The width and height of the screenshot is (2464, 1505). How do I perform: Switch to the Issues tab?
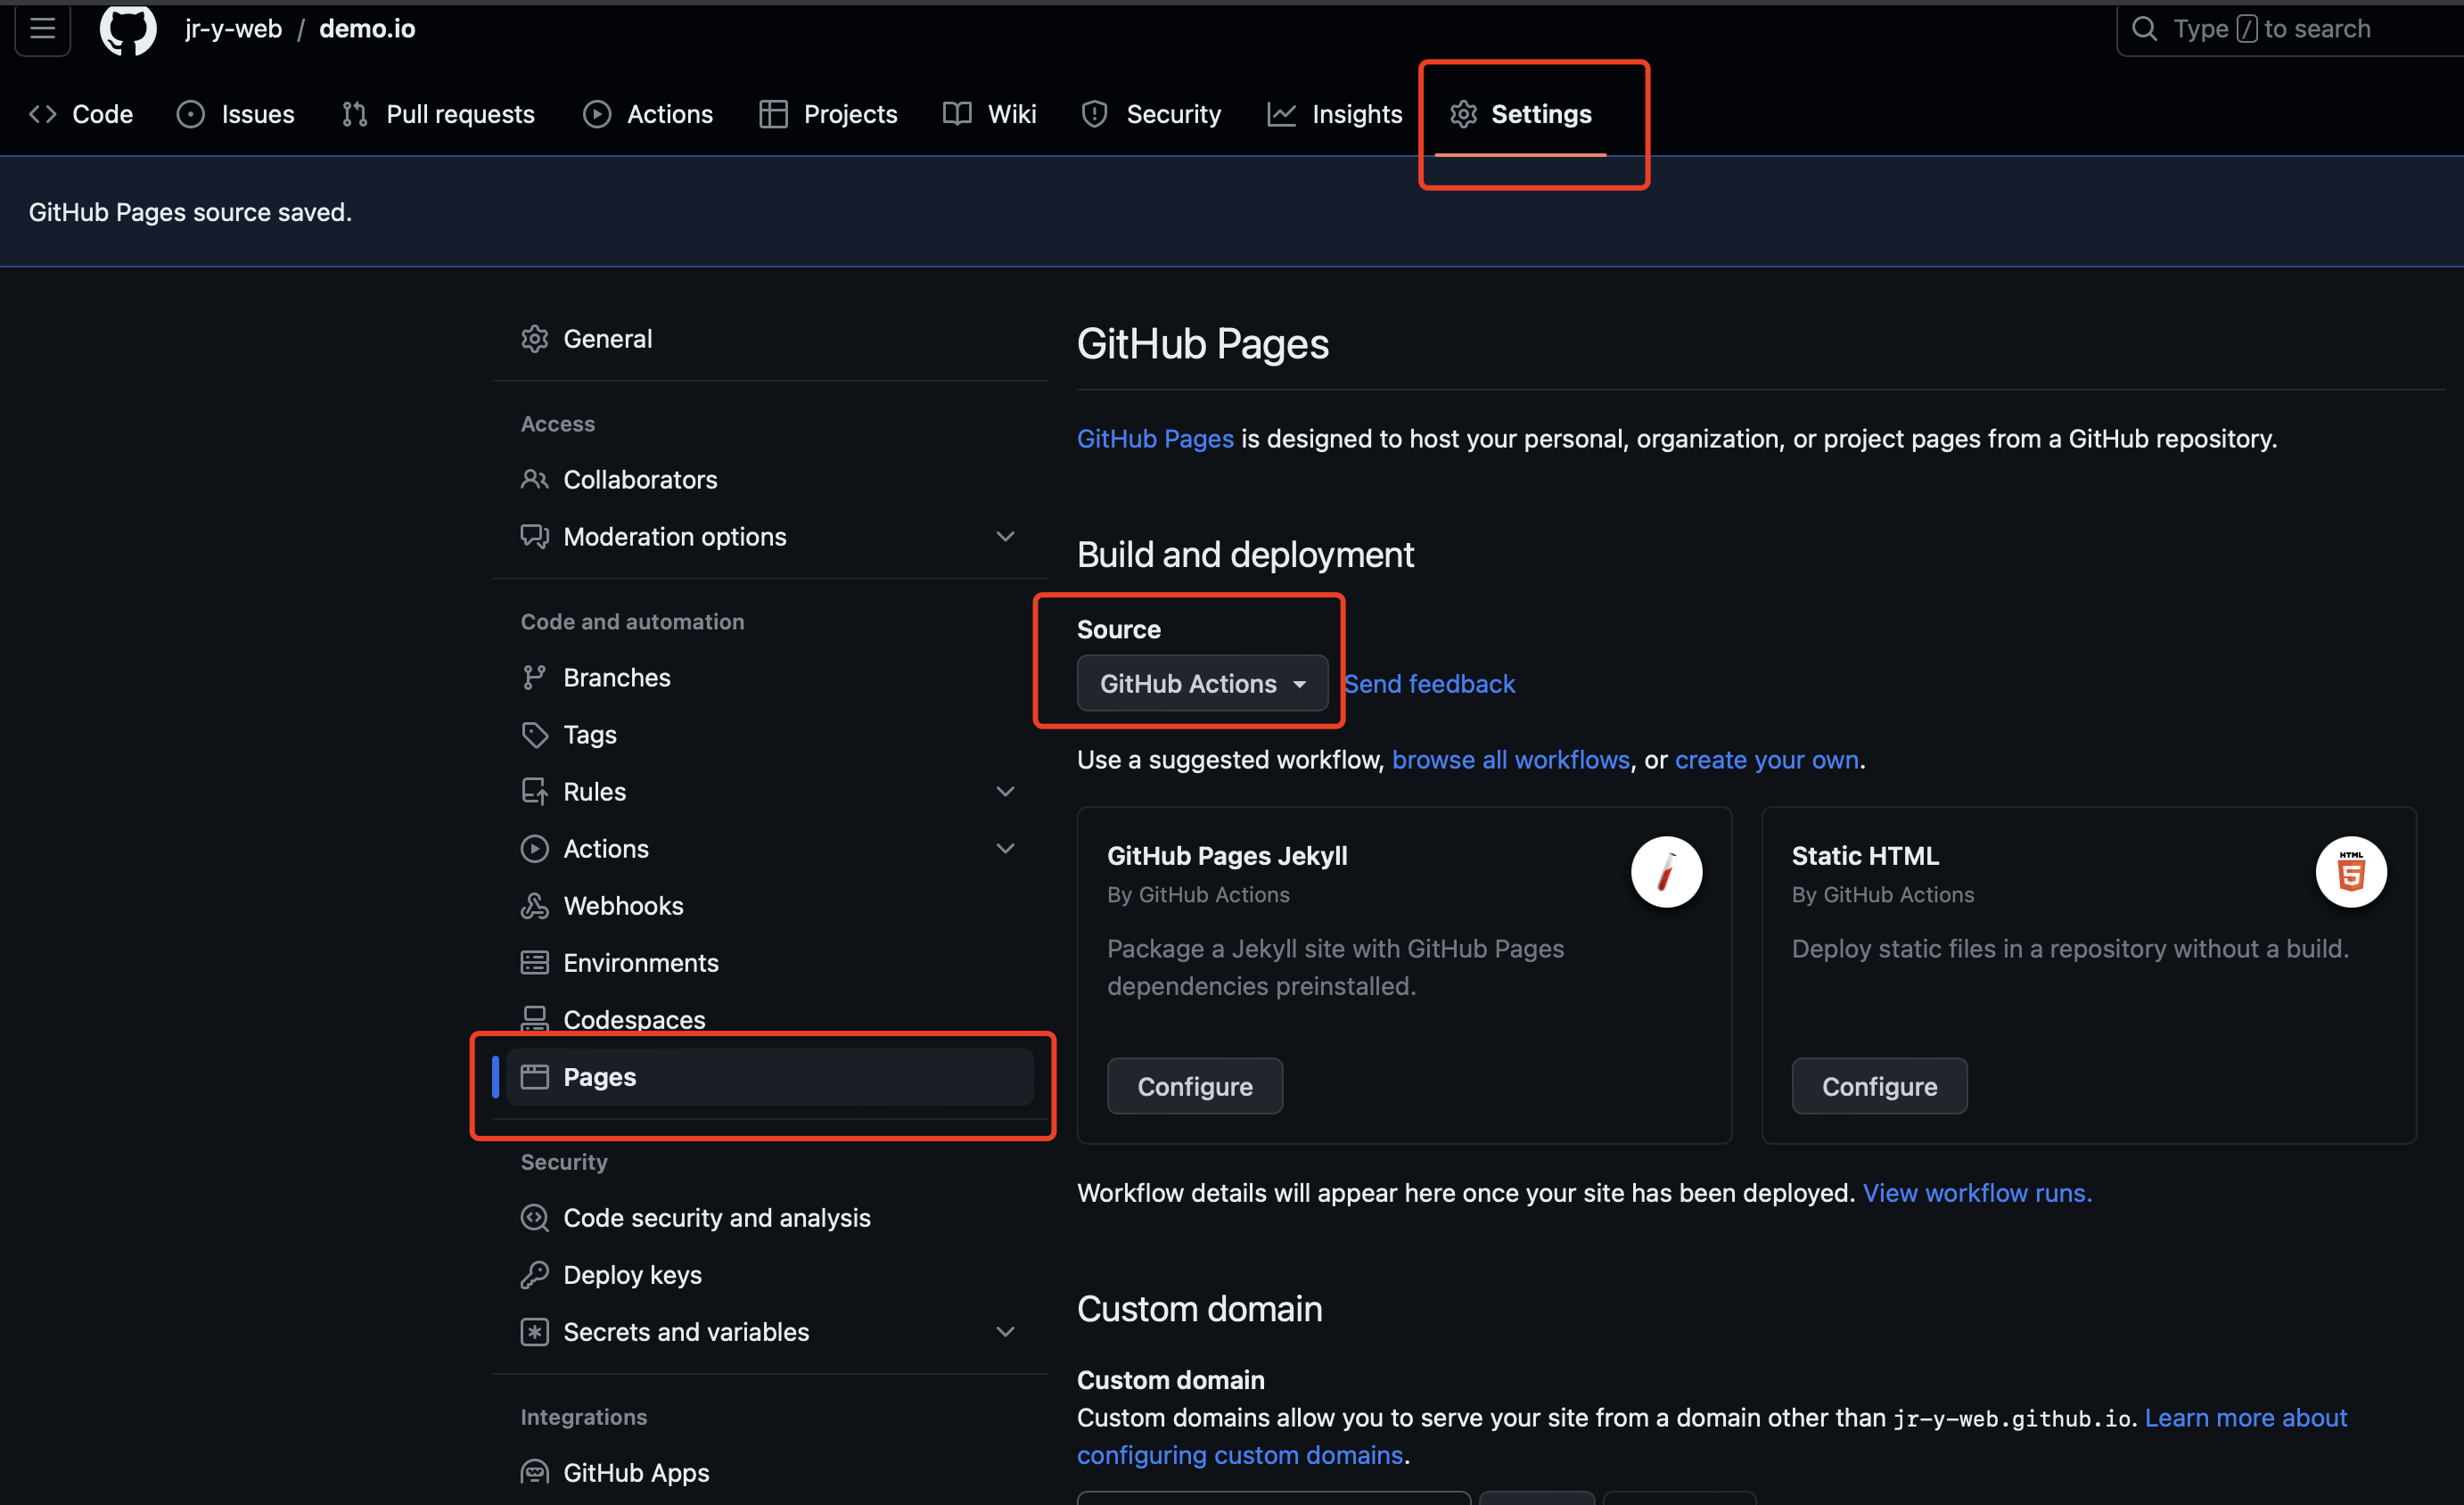point(236,114)
